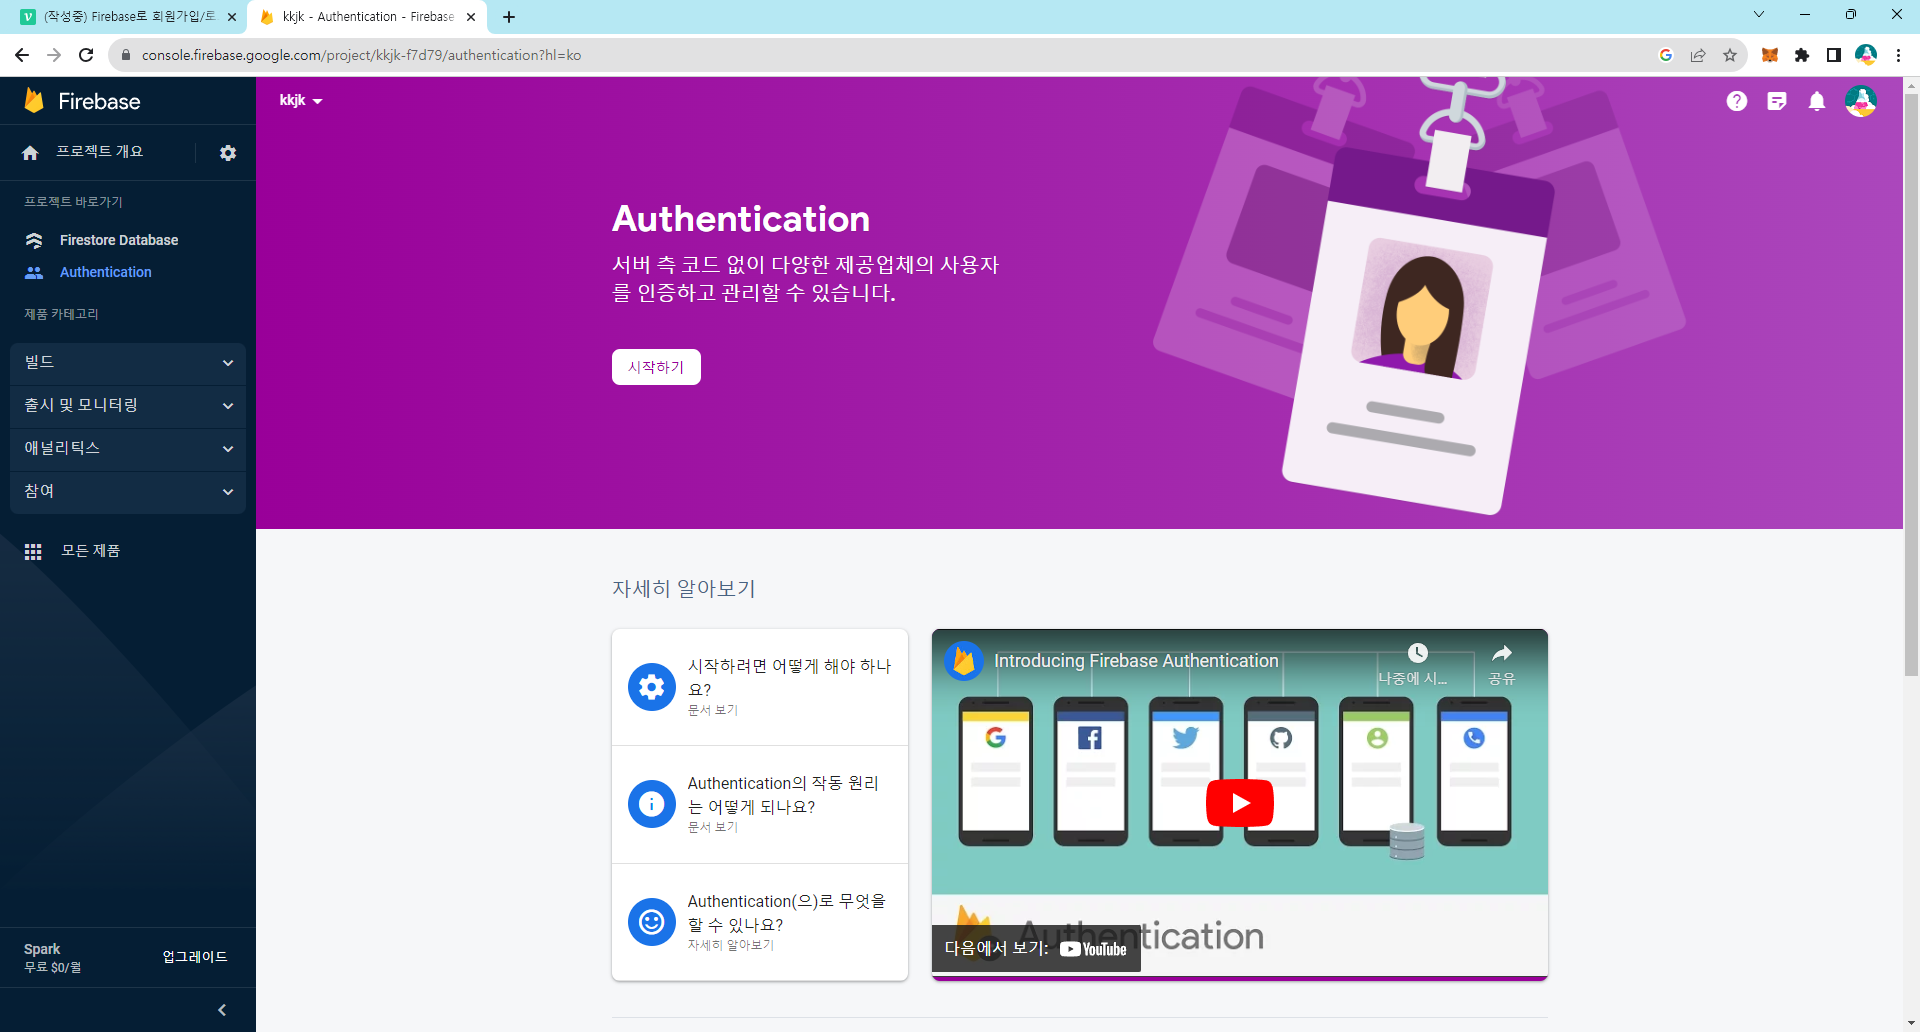Open the MetaMask fox extension icon

(1770, 55)
